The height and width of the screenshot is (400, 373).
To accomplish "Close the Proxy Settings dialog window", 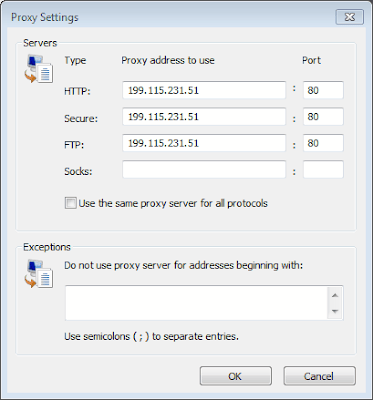I will [349, 17].
